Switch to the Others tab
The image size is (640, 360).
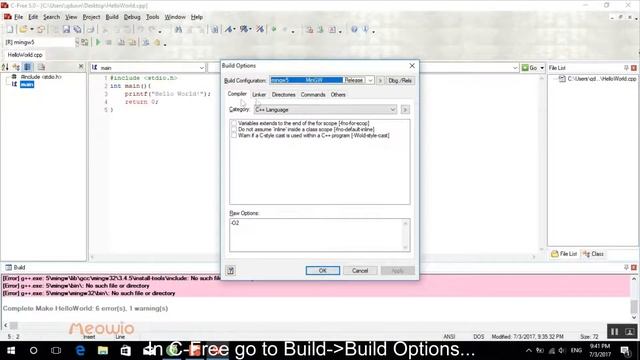(338, 95)
